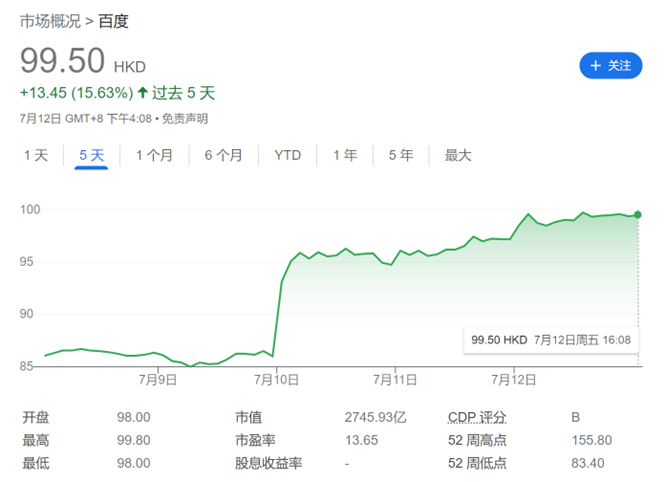
Task: Click the 100 y-axis label
Action: pyautogui.click(x=30, y=209)
